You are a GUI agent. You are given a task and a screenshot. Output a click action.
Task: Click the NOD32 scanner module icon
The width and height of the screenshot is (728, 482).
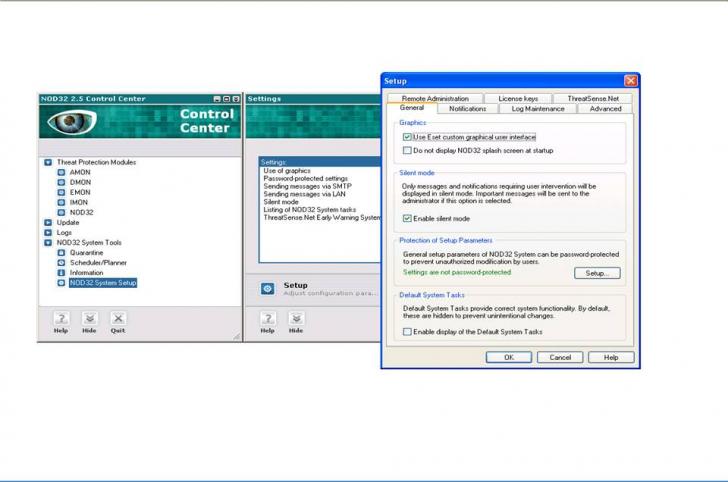tap(61, 213)
